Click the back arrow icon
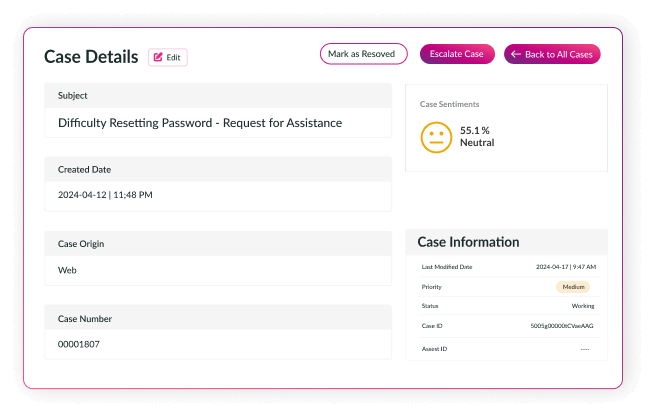 click(516, 54)
